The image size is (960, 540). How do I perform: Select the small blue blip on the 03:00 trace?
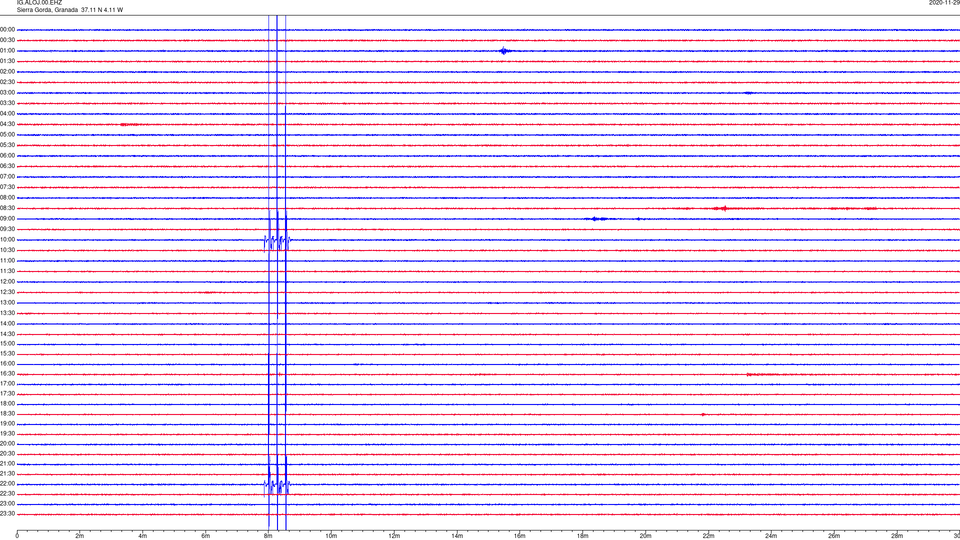pyautogui.click(x=748, y=93)
